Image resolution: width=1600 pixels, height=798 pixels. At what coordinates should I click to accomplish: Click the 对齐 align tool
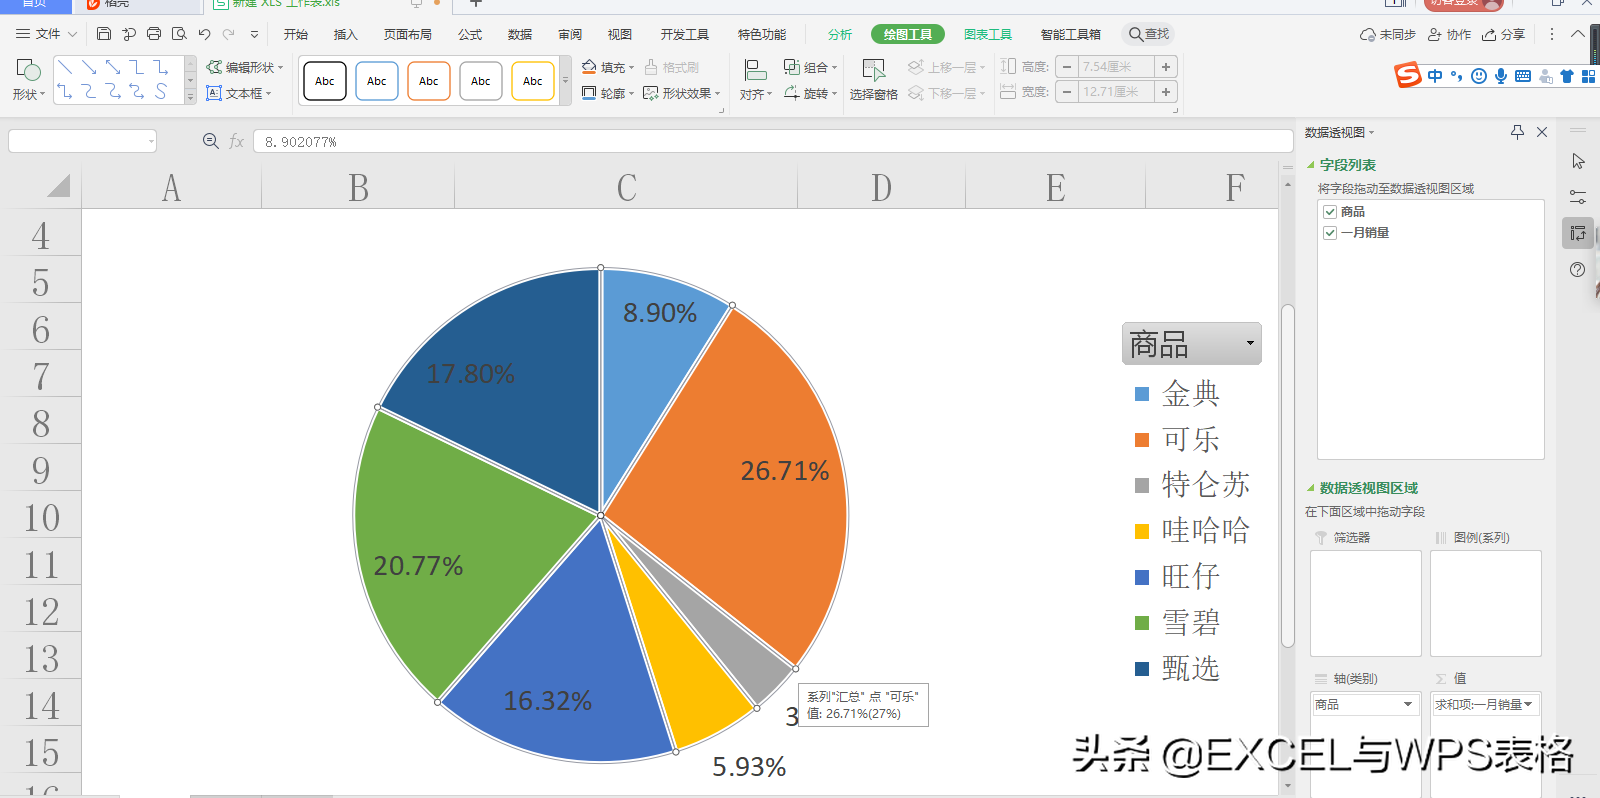(756, 80)
